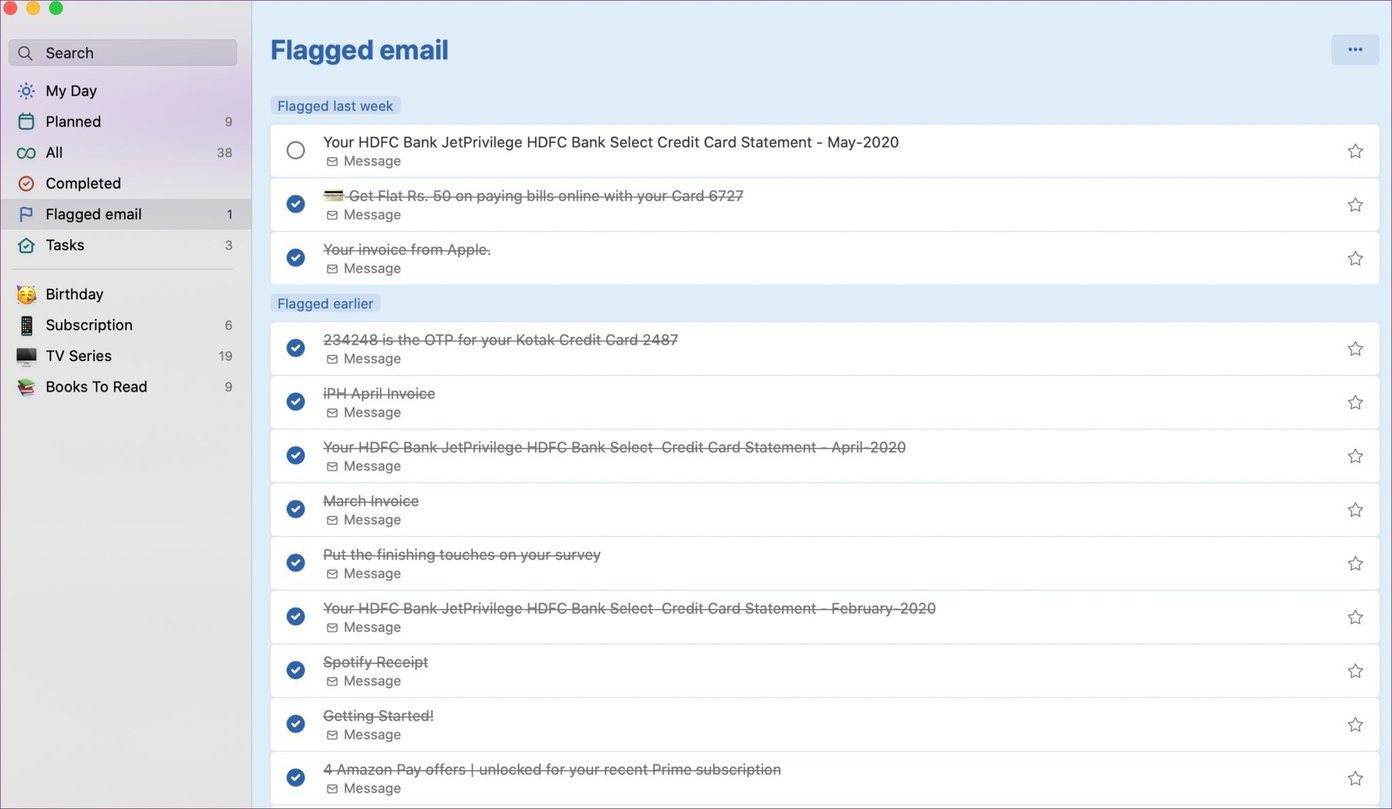Screen dimensions: 1392x809
Task: Star the Spotify Receipt task
Action: click(1355, 670)
